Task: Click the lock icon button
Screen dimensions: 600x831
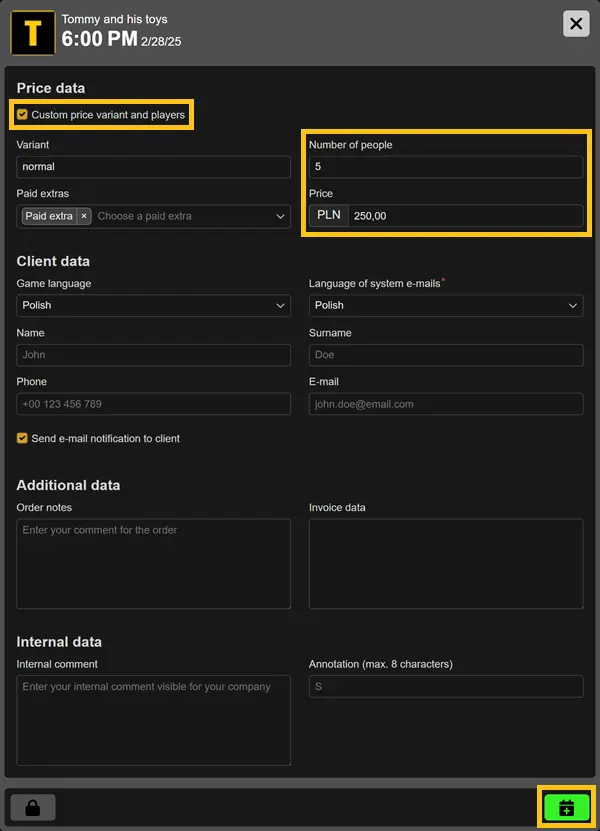Action: click(x=32, y=807)
